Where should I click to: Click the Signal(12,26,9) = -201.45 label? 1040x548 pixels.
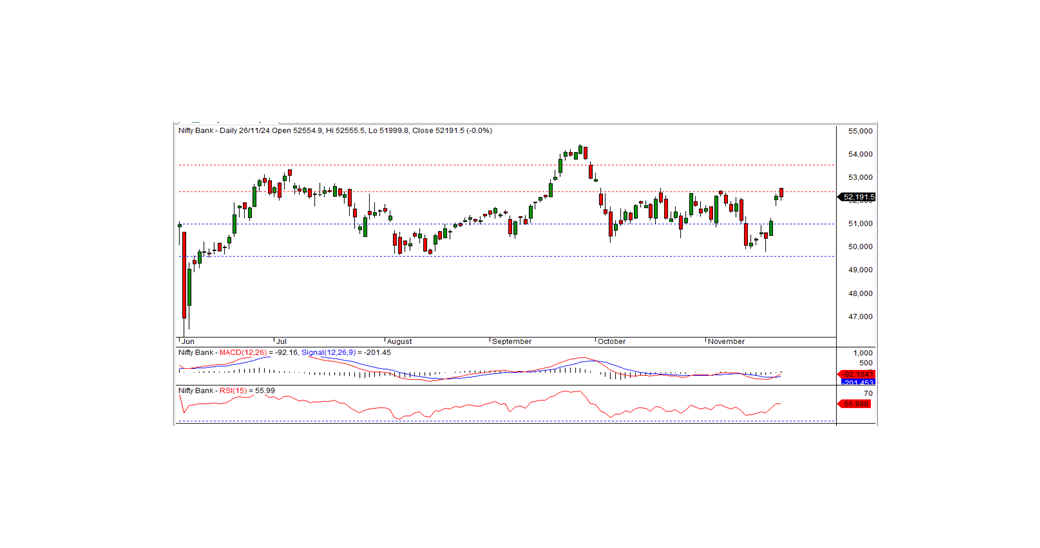pos(346,353)
